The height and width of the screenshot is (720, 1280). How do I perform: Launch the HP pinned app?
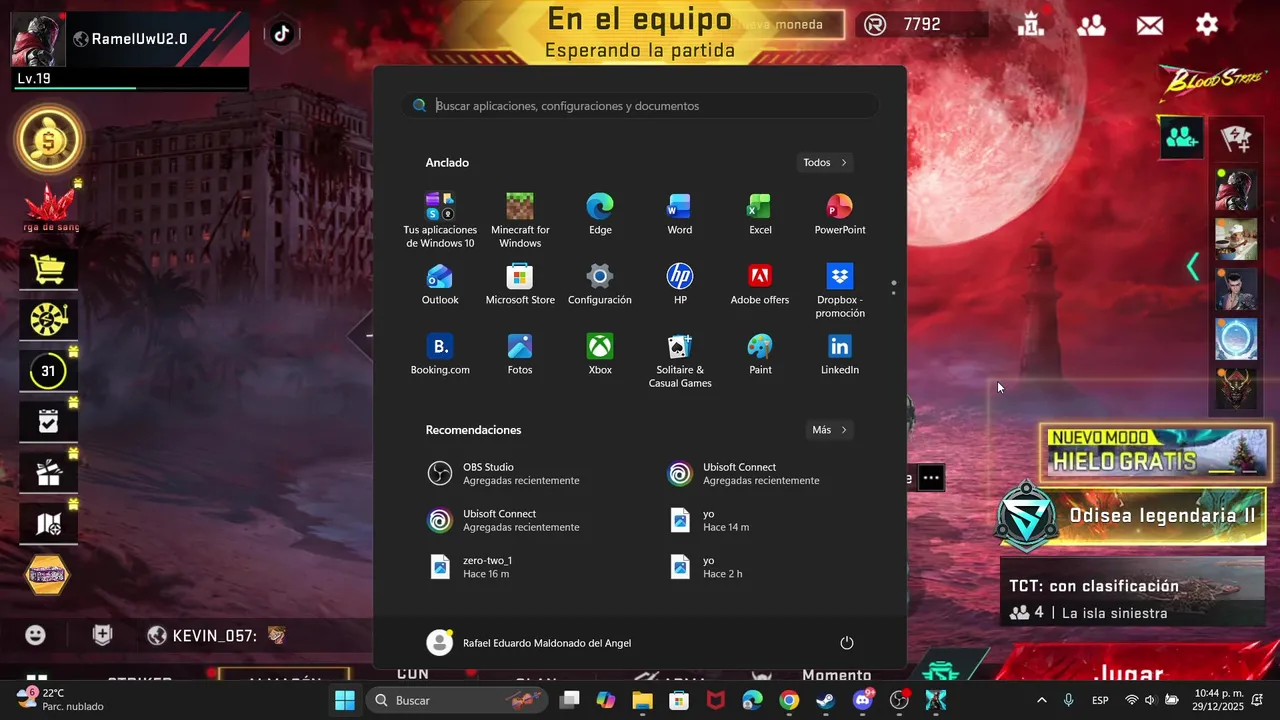coord(680,284)
